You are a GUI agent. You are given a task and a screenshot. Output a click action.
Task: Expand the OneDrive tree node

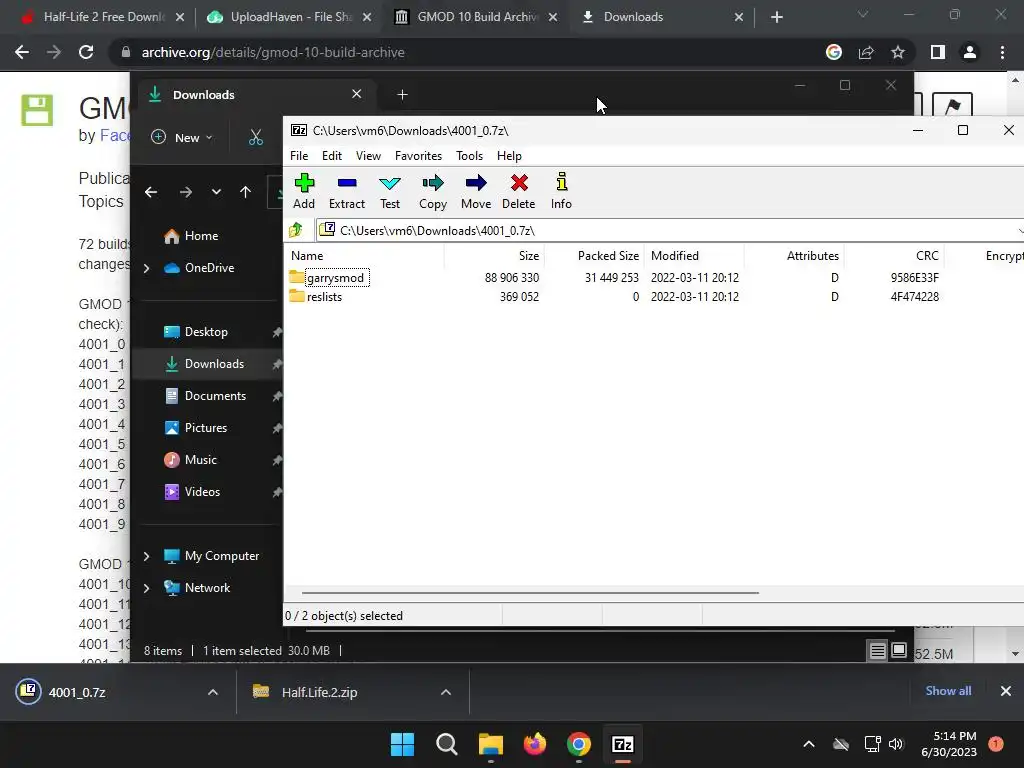[146, 268]
